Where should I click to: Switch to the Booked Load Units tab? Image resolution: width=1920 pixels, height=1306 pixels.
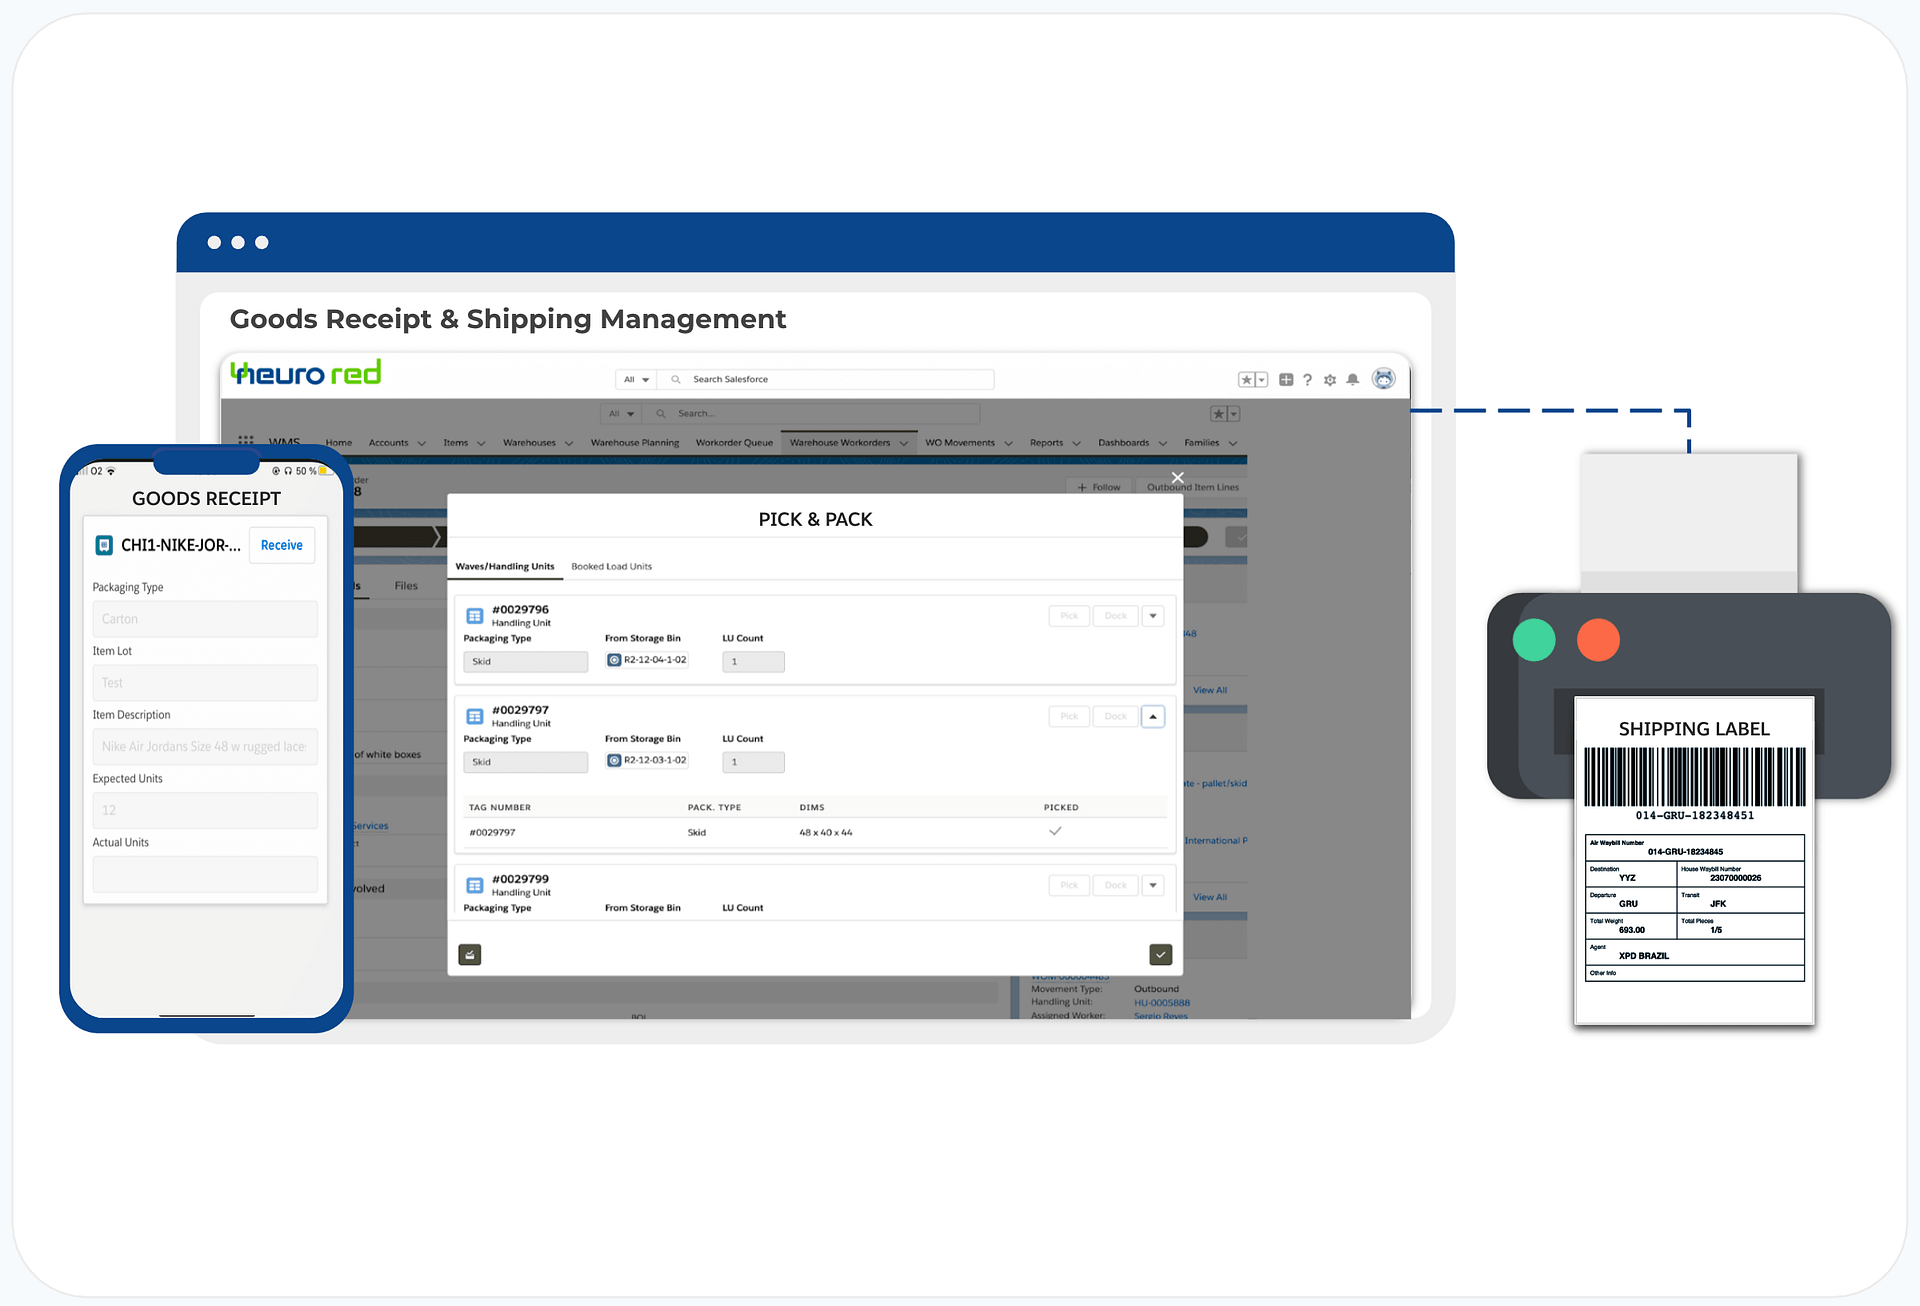tap(611, 566)
